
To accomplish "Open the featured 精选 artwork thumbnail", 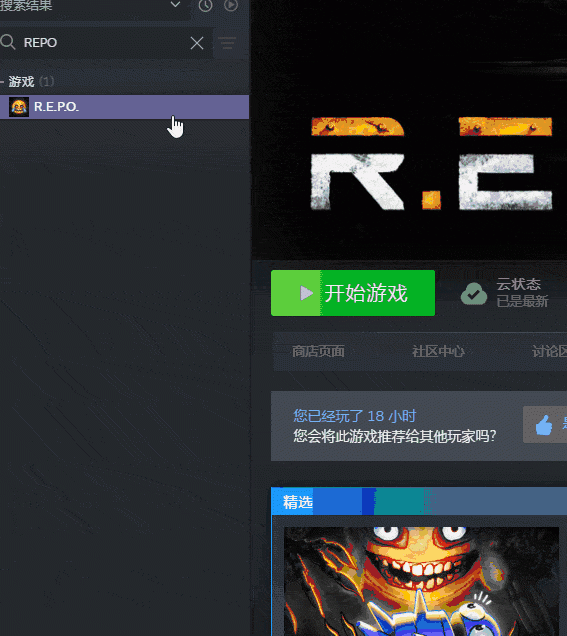I will tap(421, 581).
